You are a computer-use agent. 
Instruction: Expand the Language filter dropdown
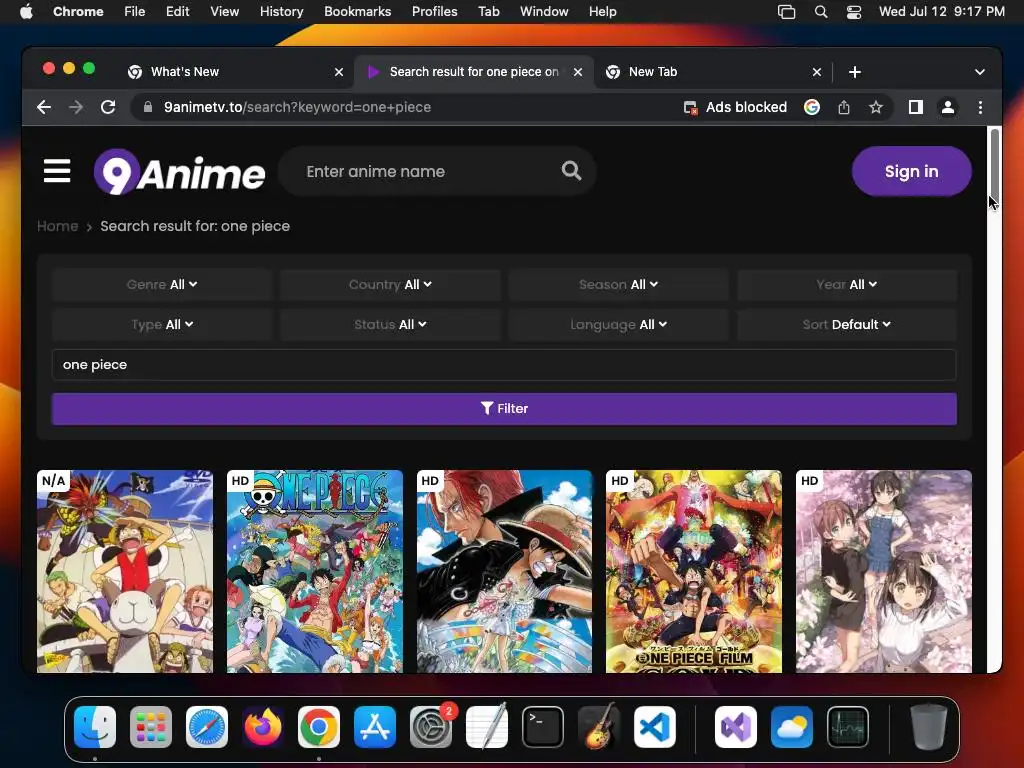coord(618,325)
